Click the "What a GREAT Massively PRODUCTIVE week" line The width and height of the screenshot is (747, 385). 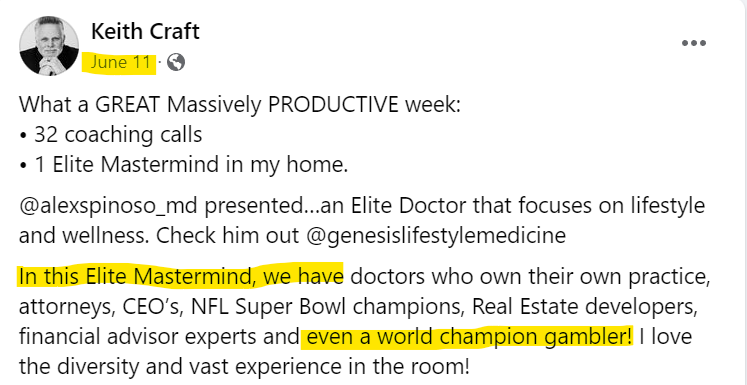point(240,105)
